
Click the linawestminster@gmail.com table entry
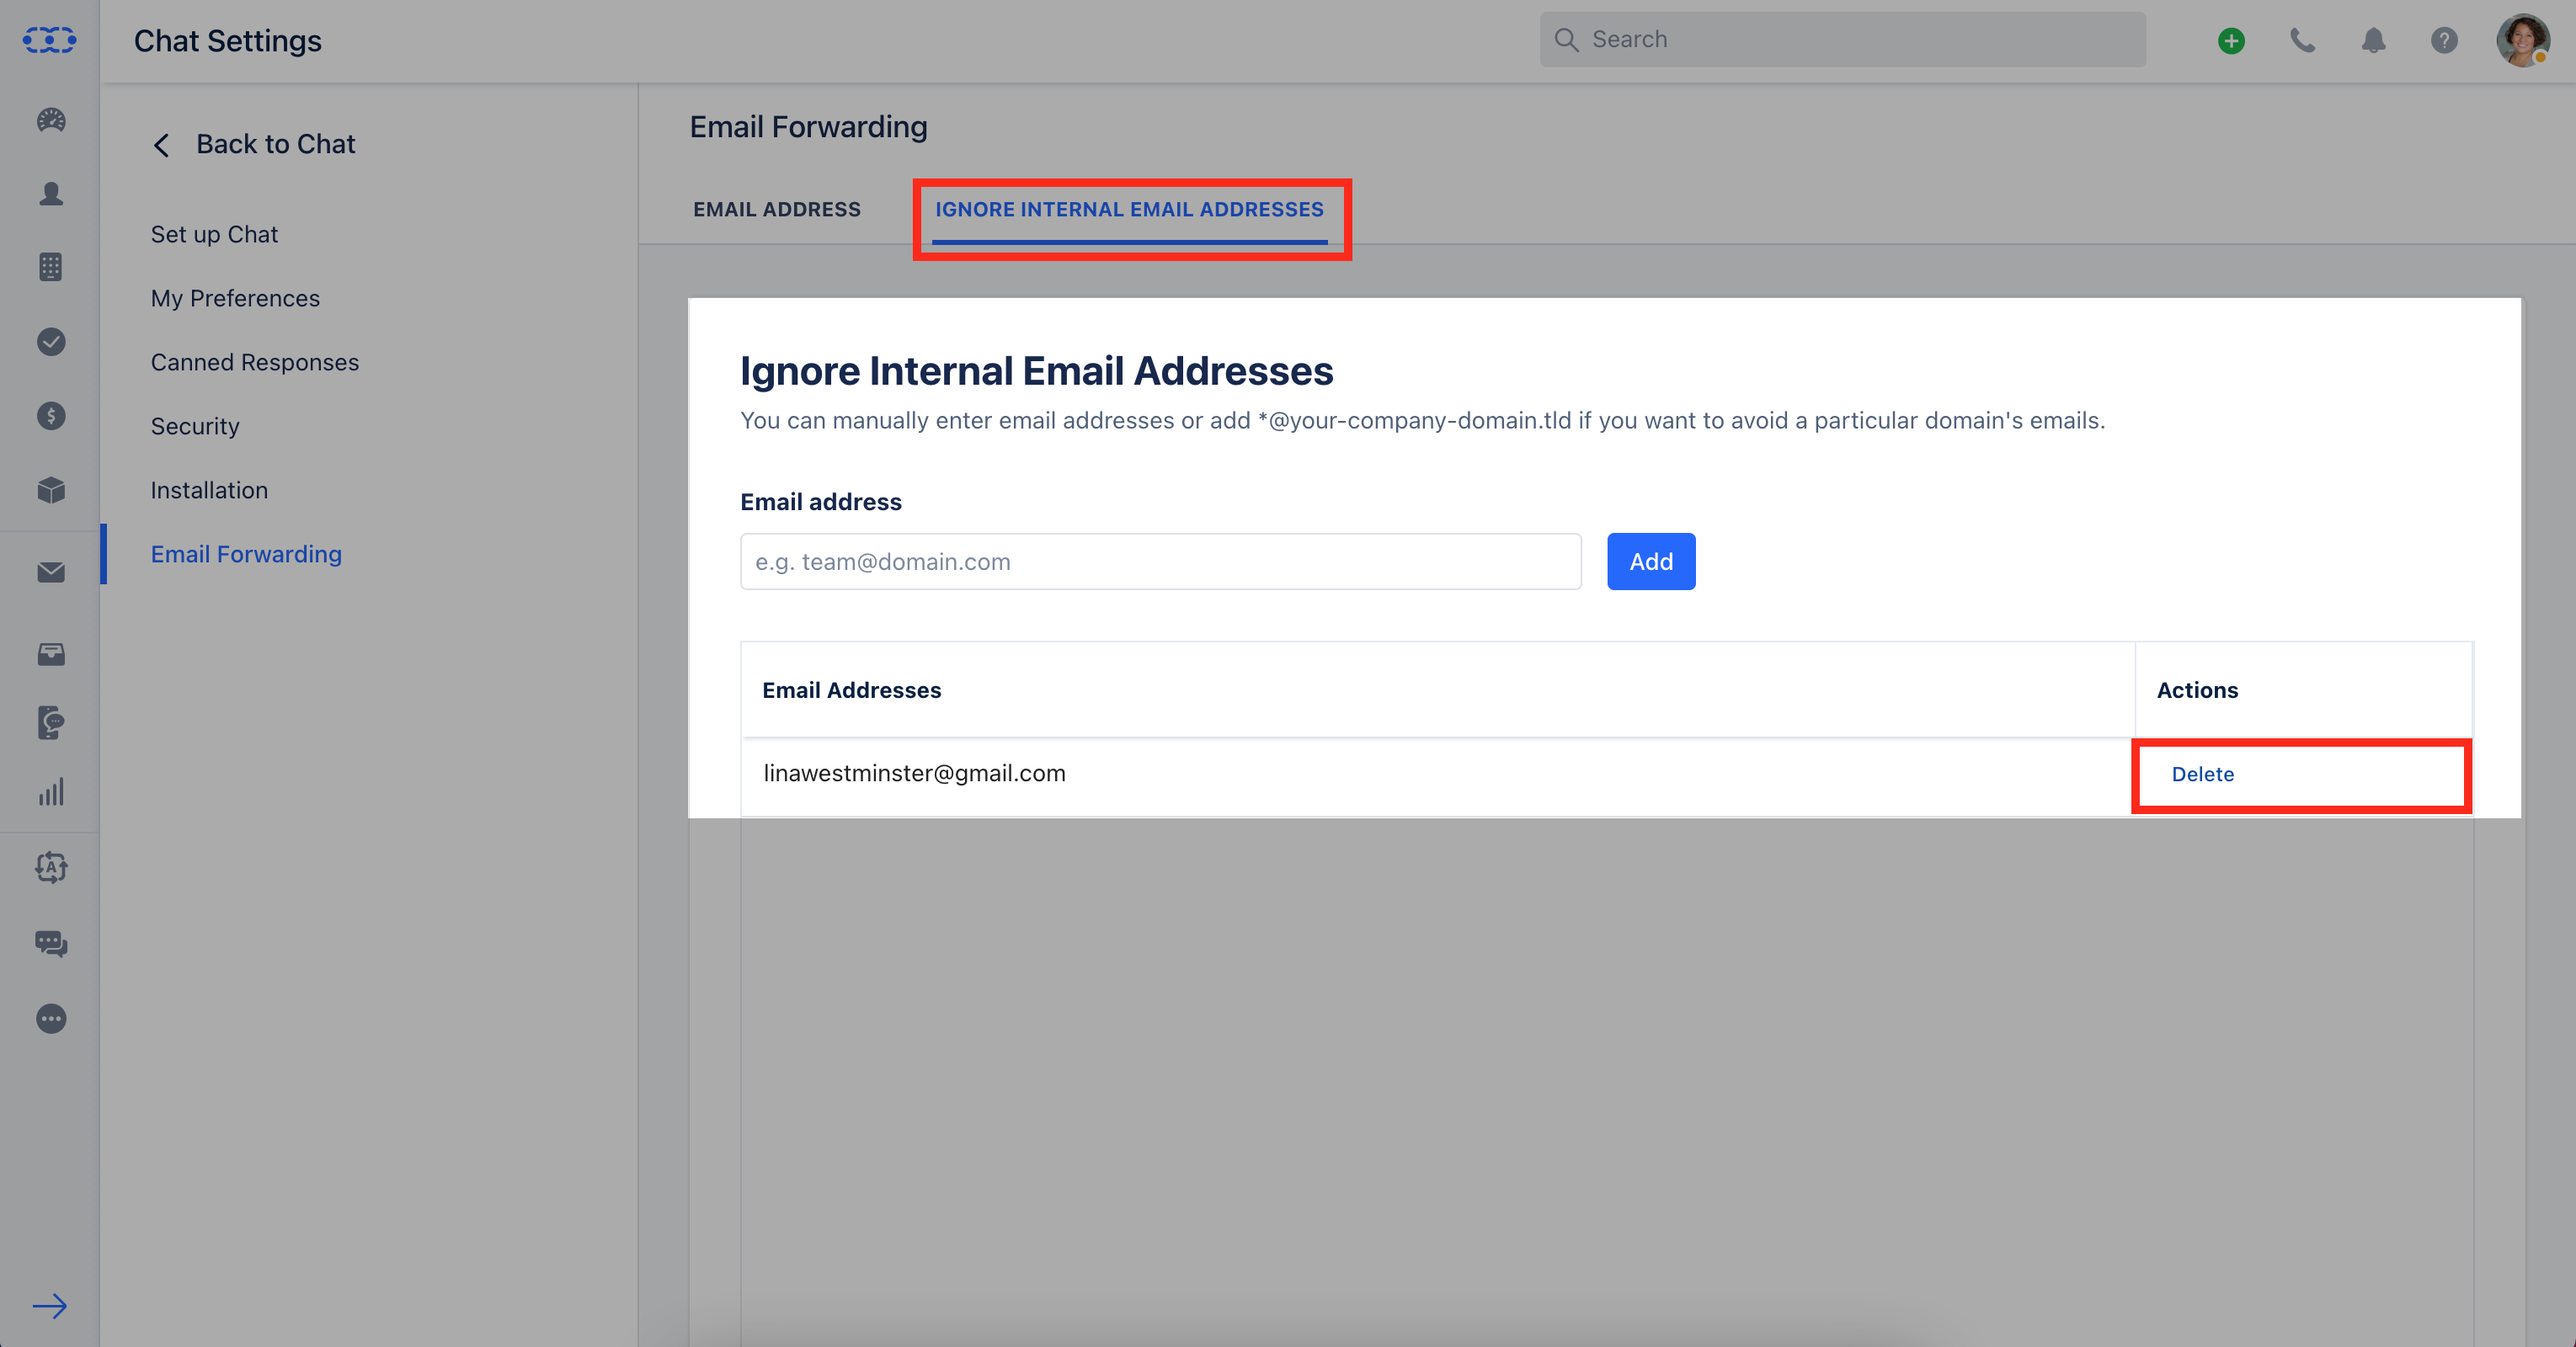(x=914, y=773)
